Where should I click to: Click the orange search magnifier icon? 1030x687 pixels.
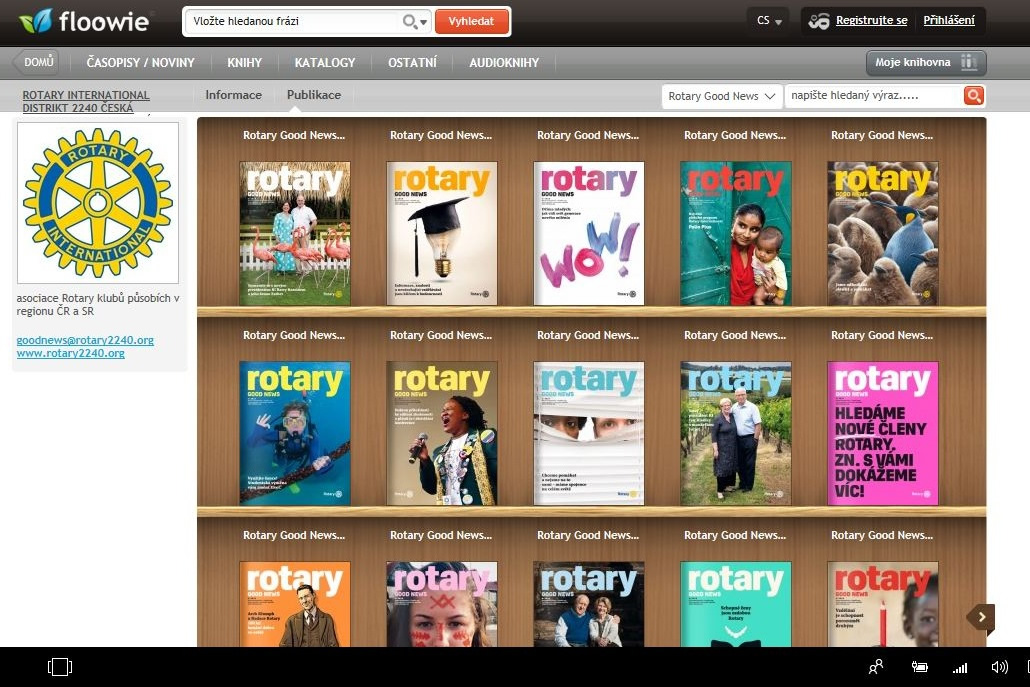point(973,96)
